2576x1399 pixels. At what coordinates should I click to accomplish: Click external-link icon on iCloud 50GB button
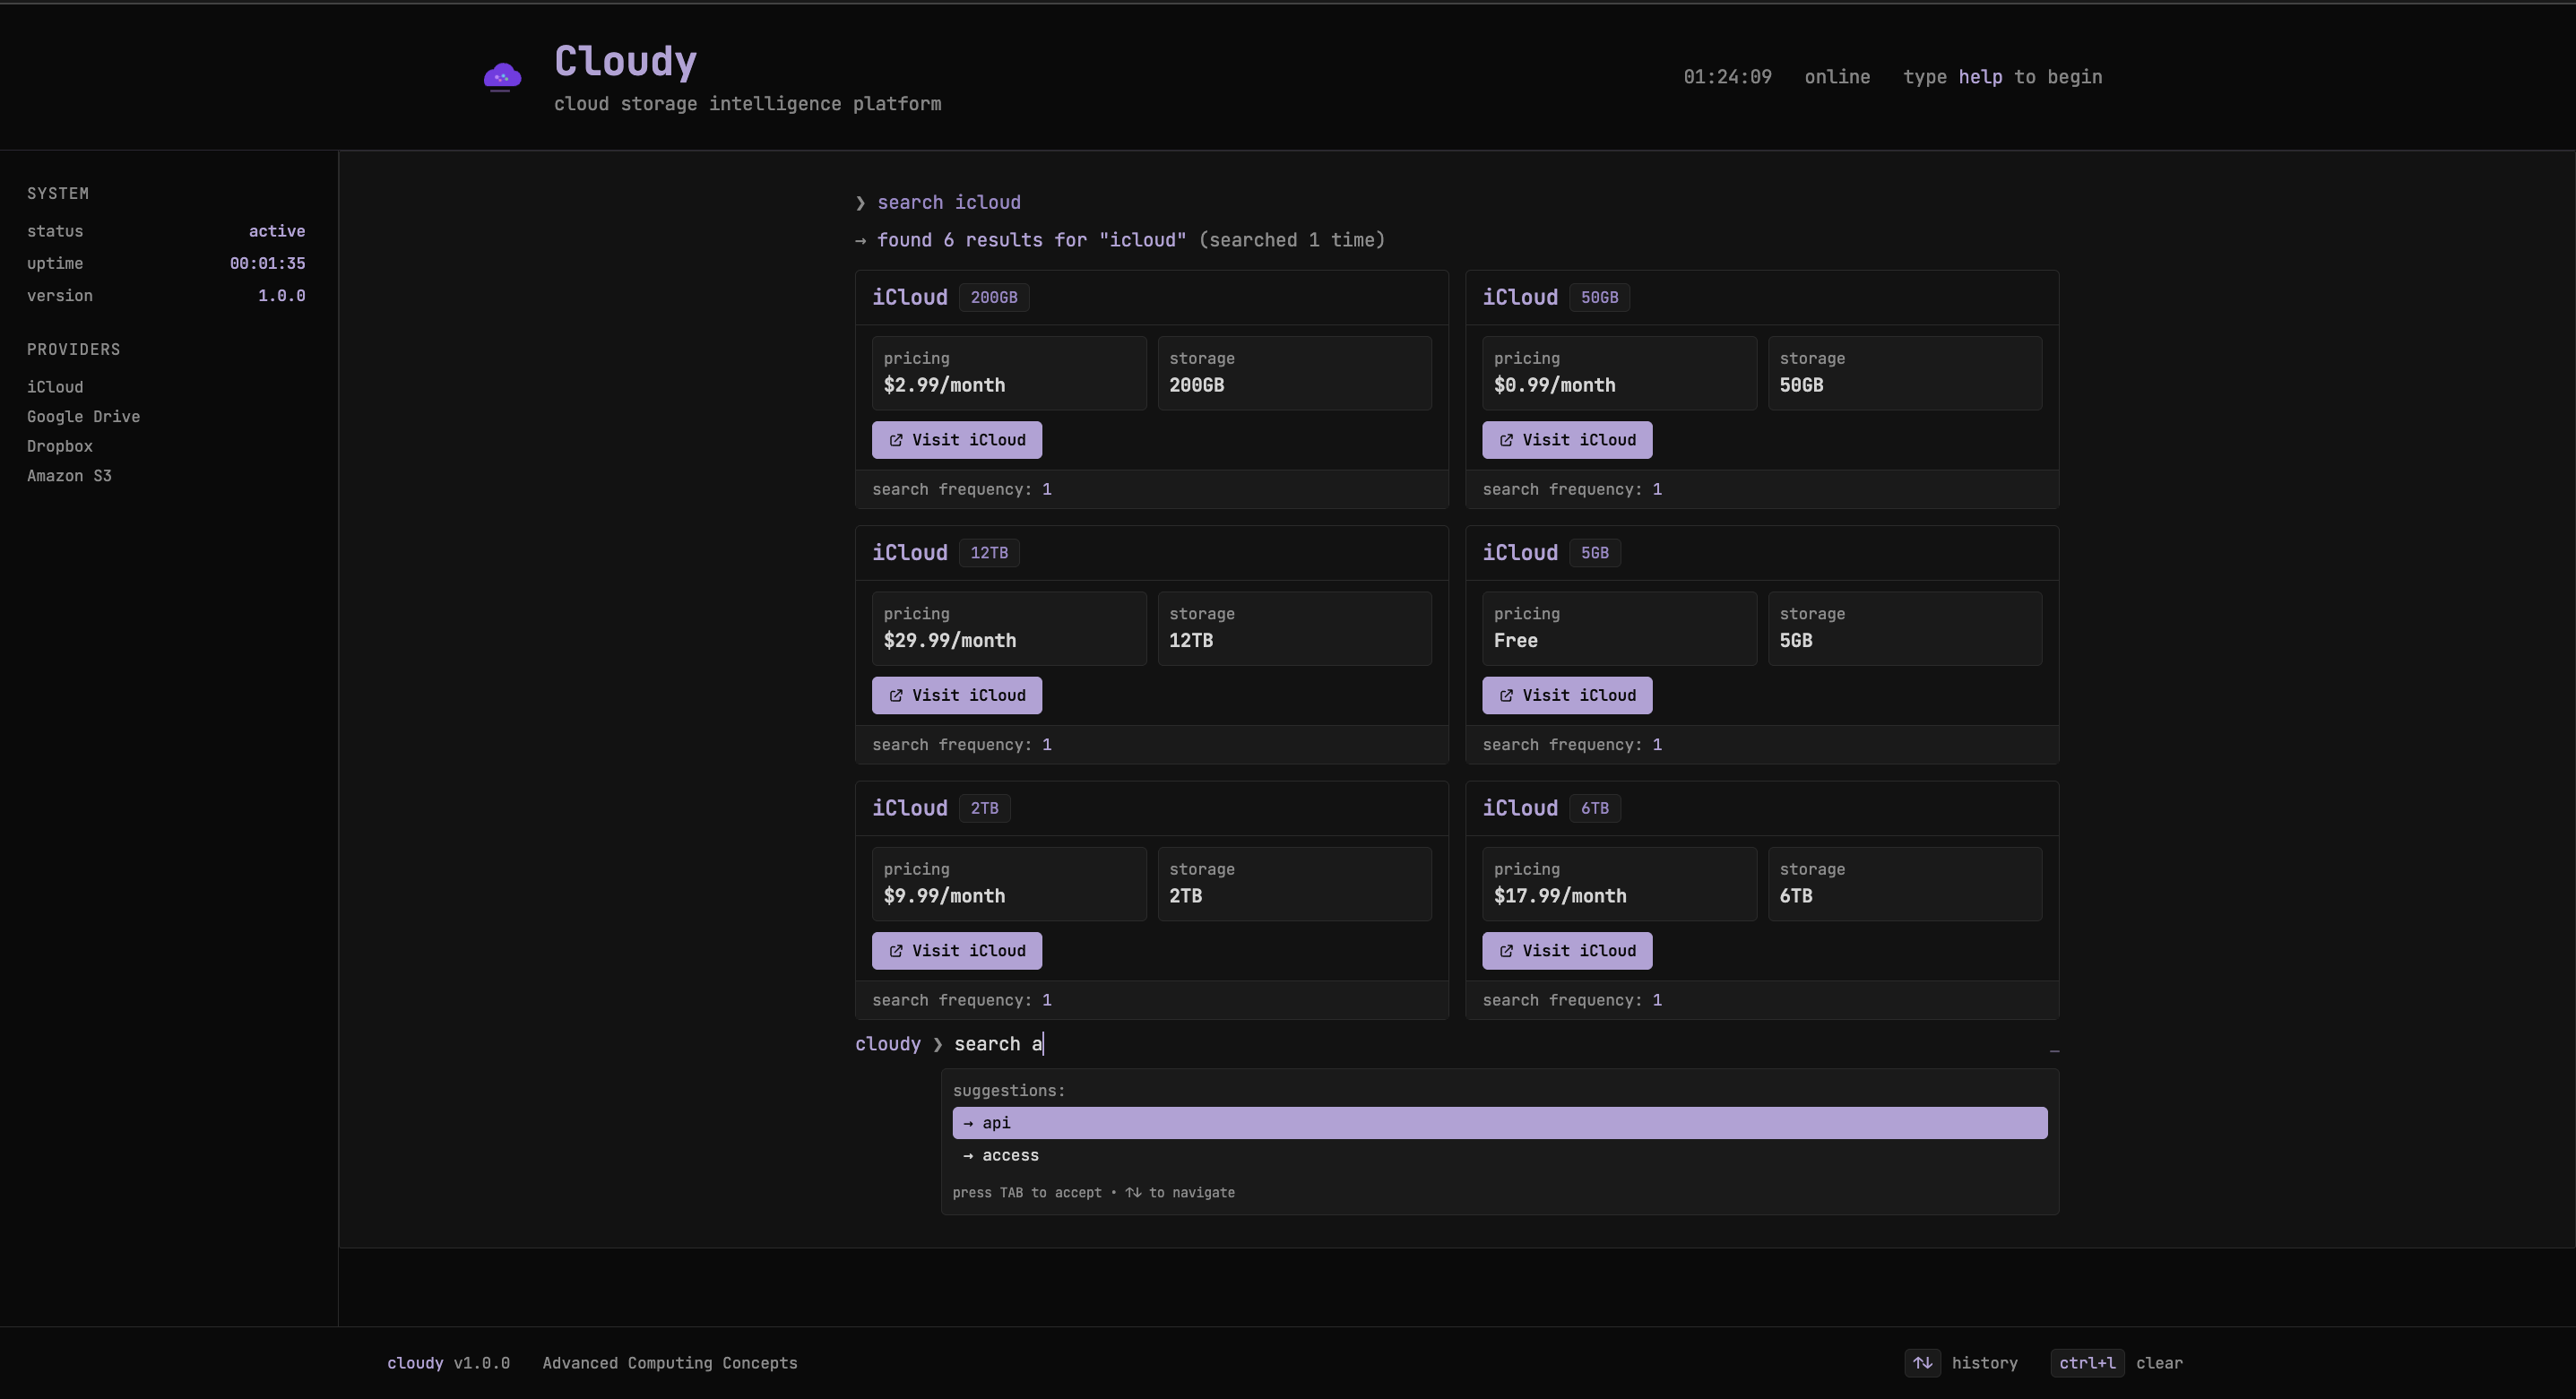[1506, 440]
